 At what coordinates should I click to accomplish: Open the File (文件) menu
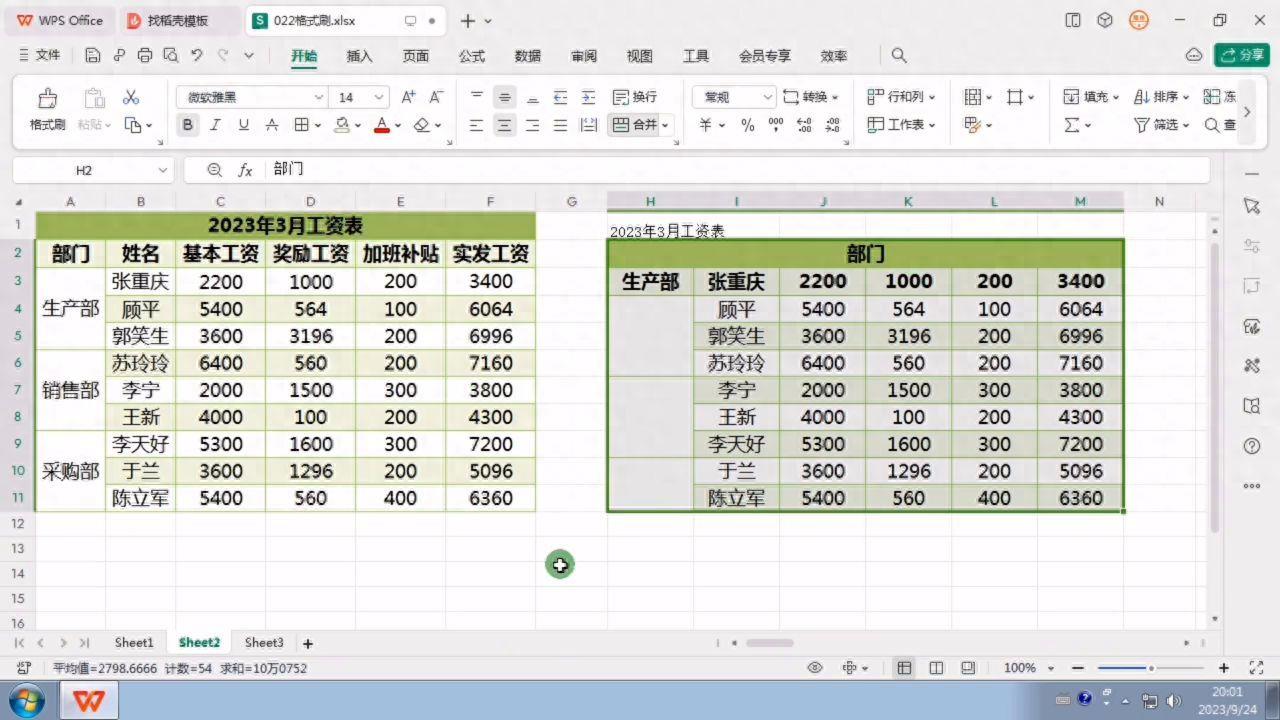tap(39, 56)
